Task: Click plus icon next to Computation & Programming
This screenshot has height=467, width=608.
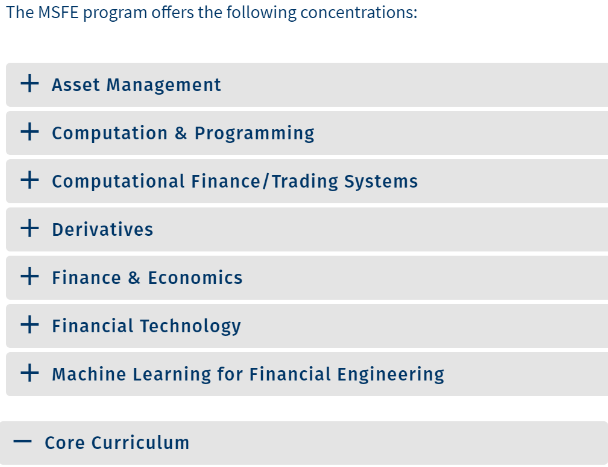Action: pos(30,132)
